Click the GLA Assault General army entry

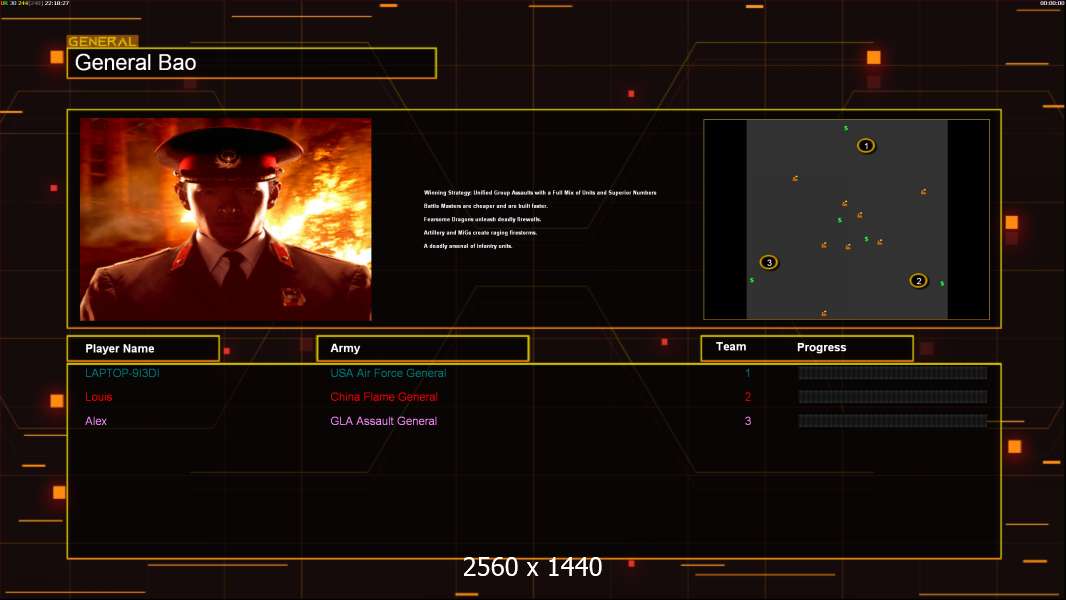coord(383,421)
